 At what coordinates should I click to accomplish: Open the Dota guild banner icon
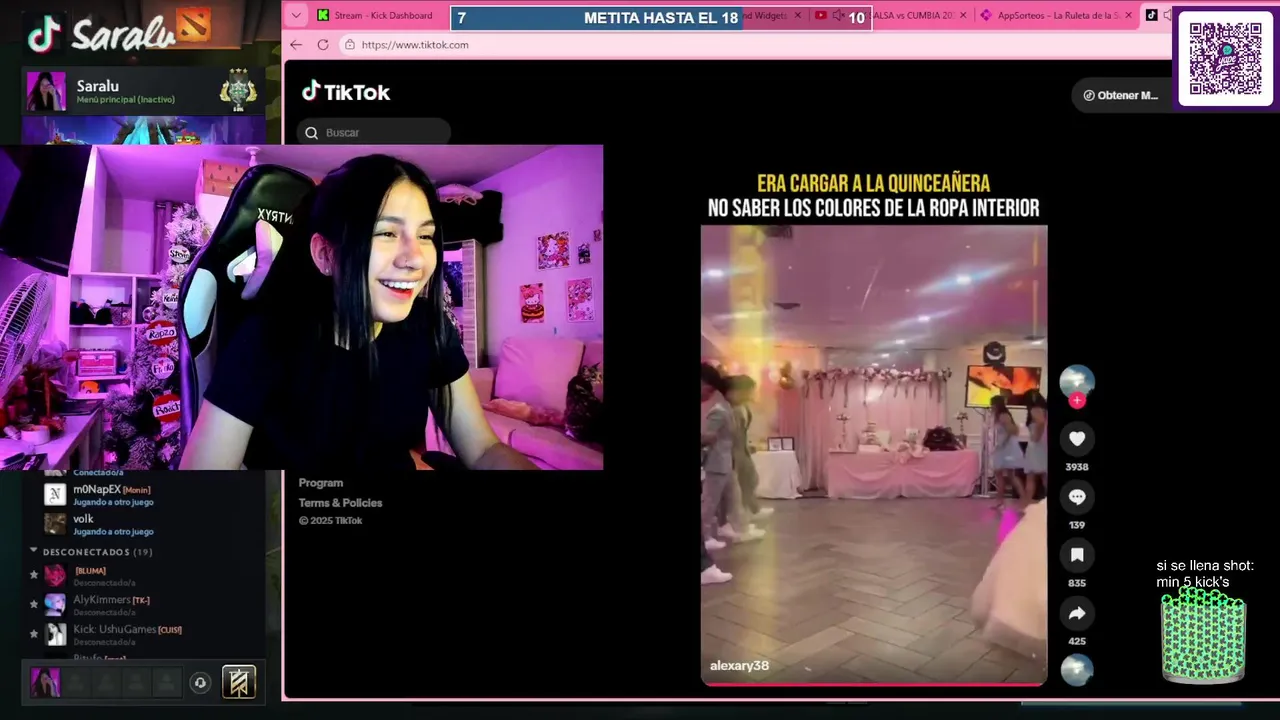(239, 682)
